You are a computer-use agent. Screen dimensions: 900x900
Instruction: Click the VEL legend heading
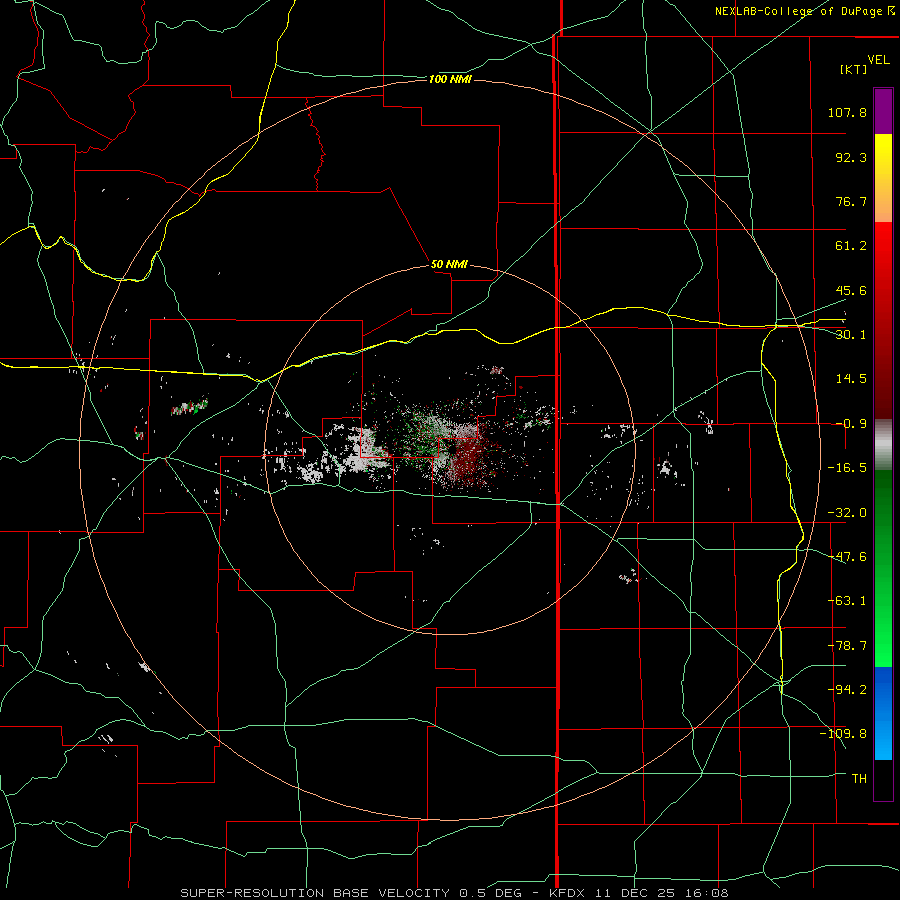pyautogui.click(x=878, y=60)
